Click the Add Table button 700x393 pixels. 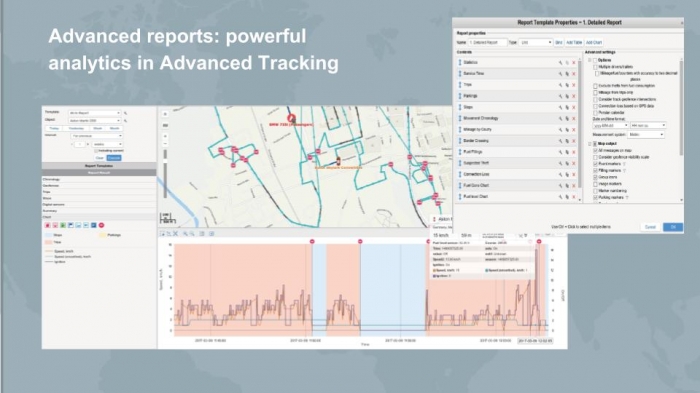574,42
